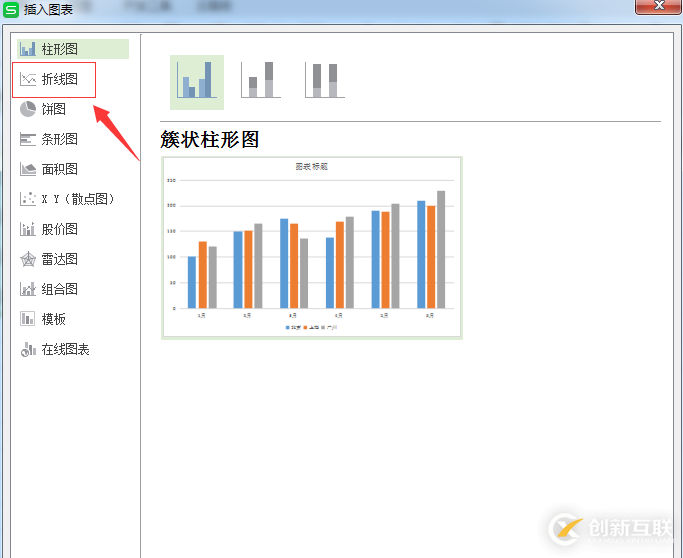Click the green WPS icon in title bar
This screenshot has width=683, height=558.
[11, 9]
